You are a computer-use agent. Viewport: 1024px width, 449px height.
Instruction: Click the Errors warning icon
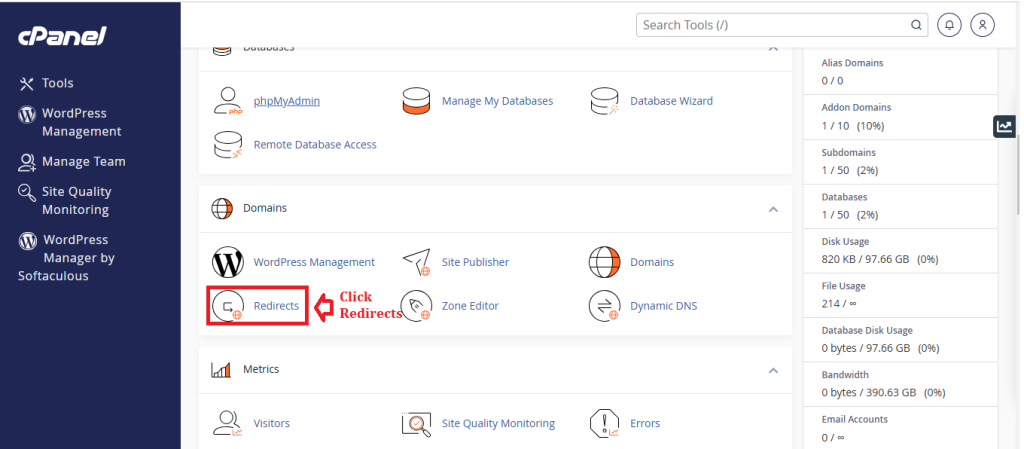[x=604, y=424]
